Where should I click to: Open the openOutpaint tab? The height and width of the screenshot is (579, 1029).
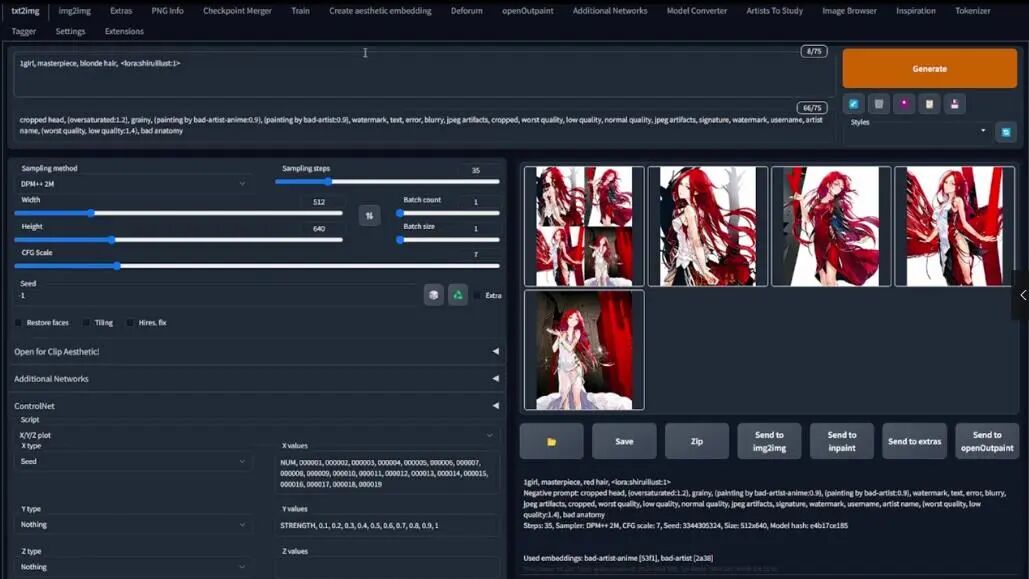point(528,11)
